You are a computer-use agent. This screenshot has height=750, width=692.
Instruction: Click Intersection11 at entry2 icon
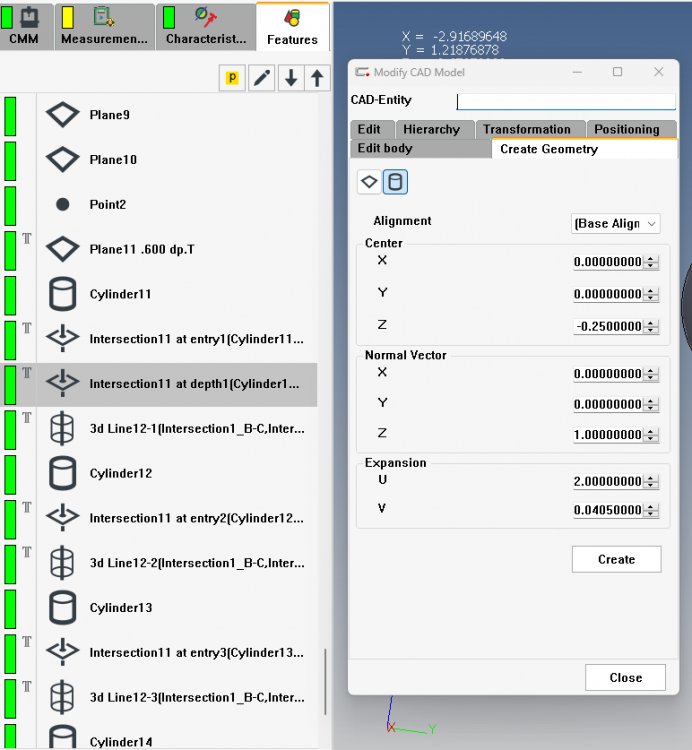pos(63,518)
